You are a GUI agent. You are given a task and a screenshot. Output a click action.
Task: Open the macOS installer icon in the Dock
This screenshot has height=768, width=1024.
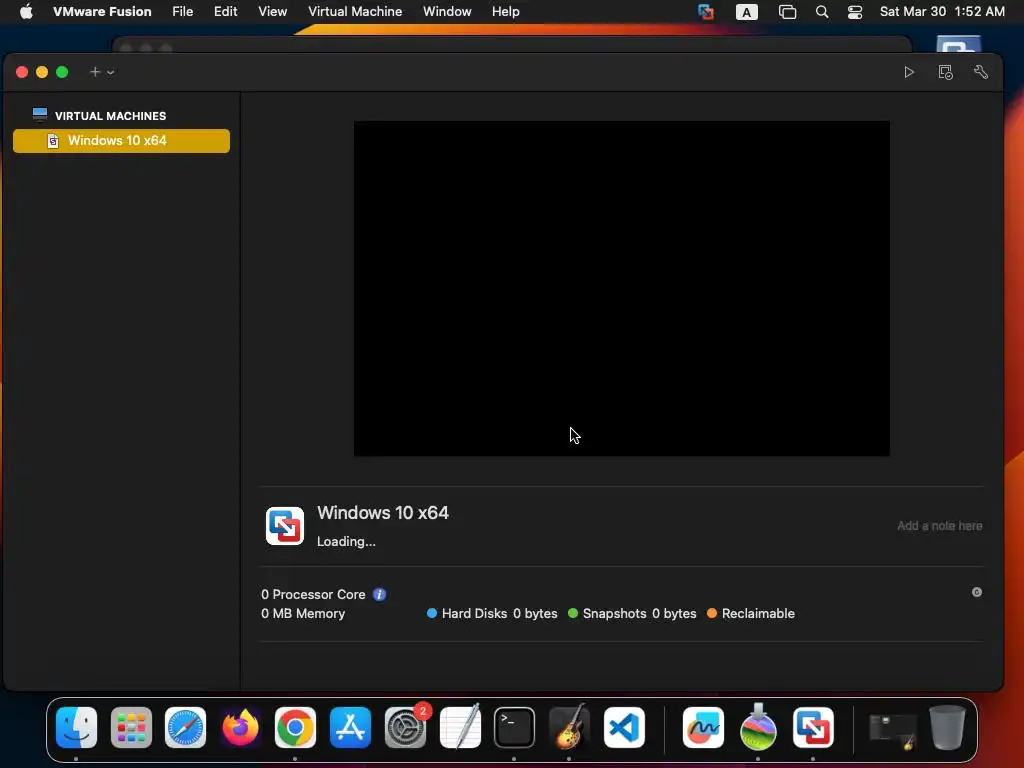[x=758, y=728]
